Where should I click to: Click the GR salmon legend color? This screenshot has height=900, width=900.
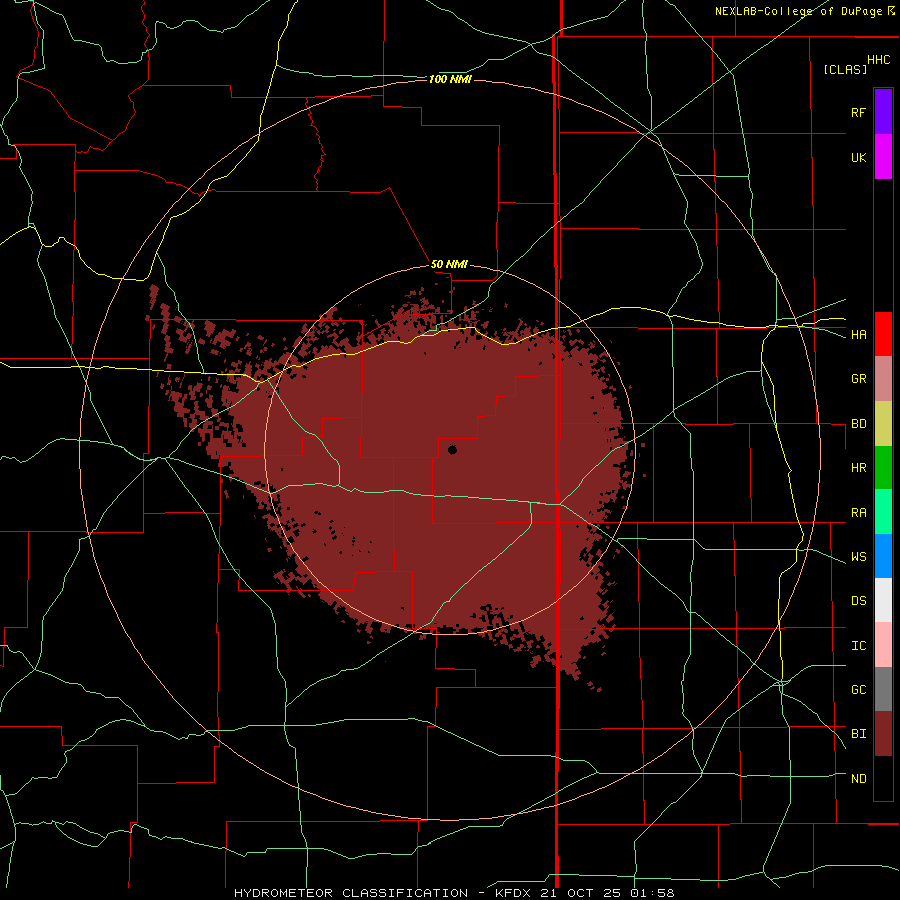pos(883,379)
